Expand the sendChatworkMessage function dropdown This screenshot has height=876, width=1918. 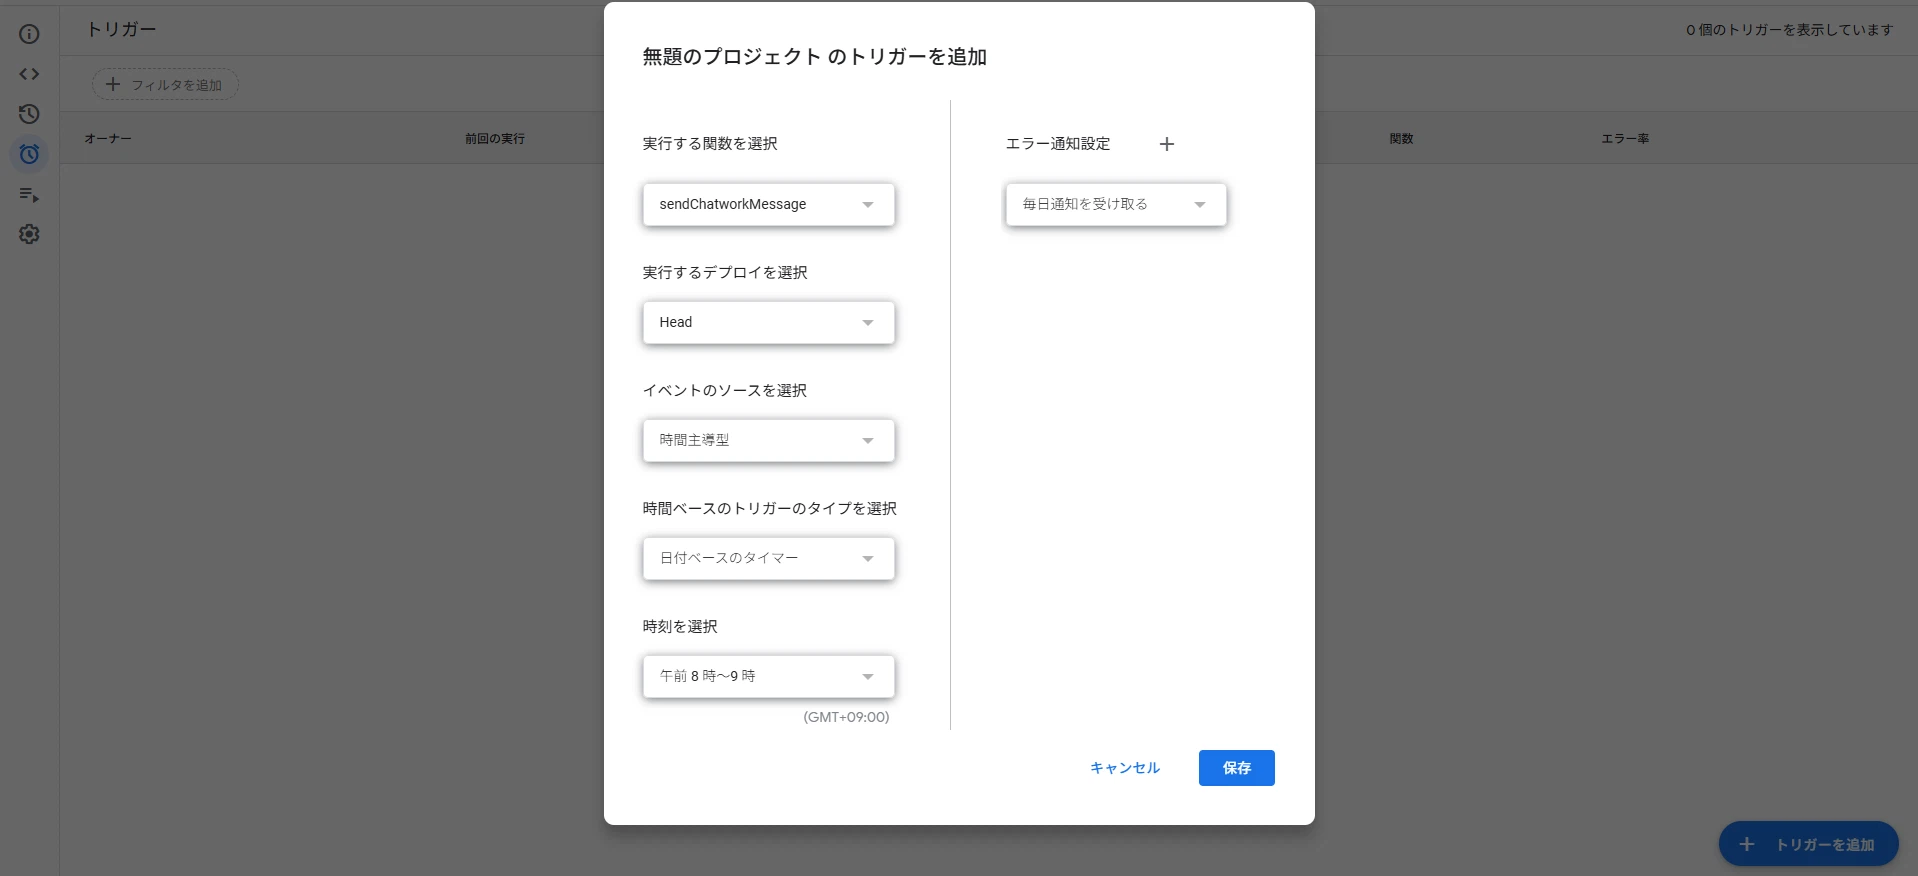pyautogui.click(x=768, y=204)
